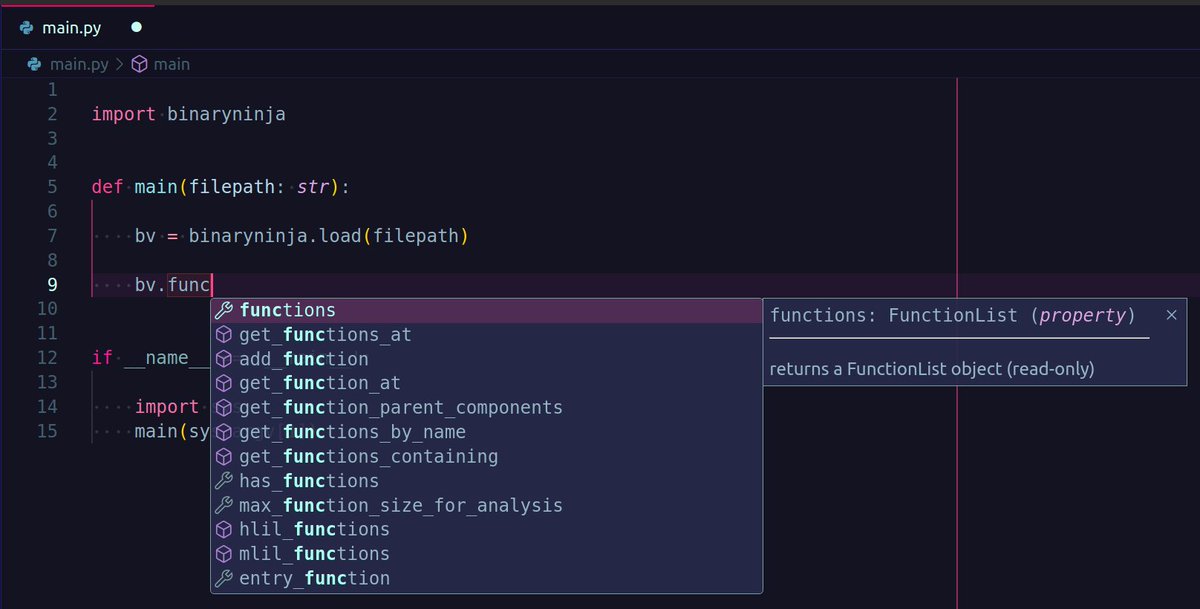1200x609 pixels.
Task: Choose the has_functions suggestion
Action: (x=486, y=481)
